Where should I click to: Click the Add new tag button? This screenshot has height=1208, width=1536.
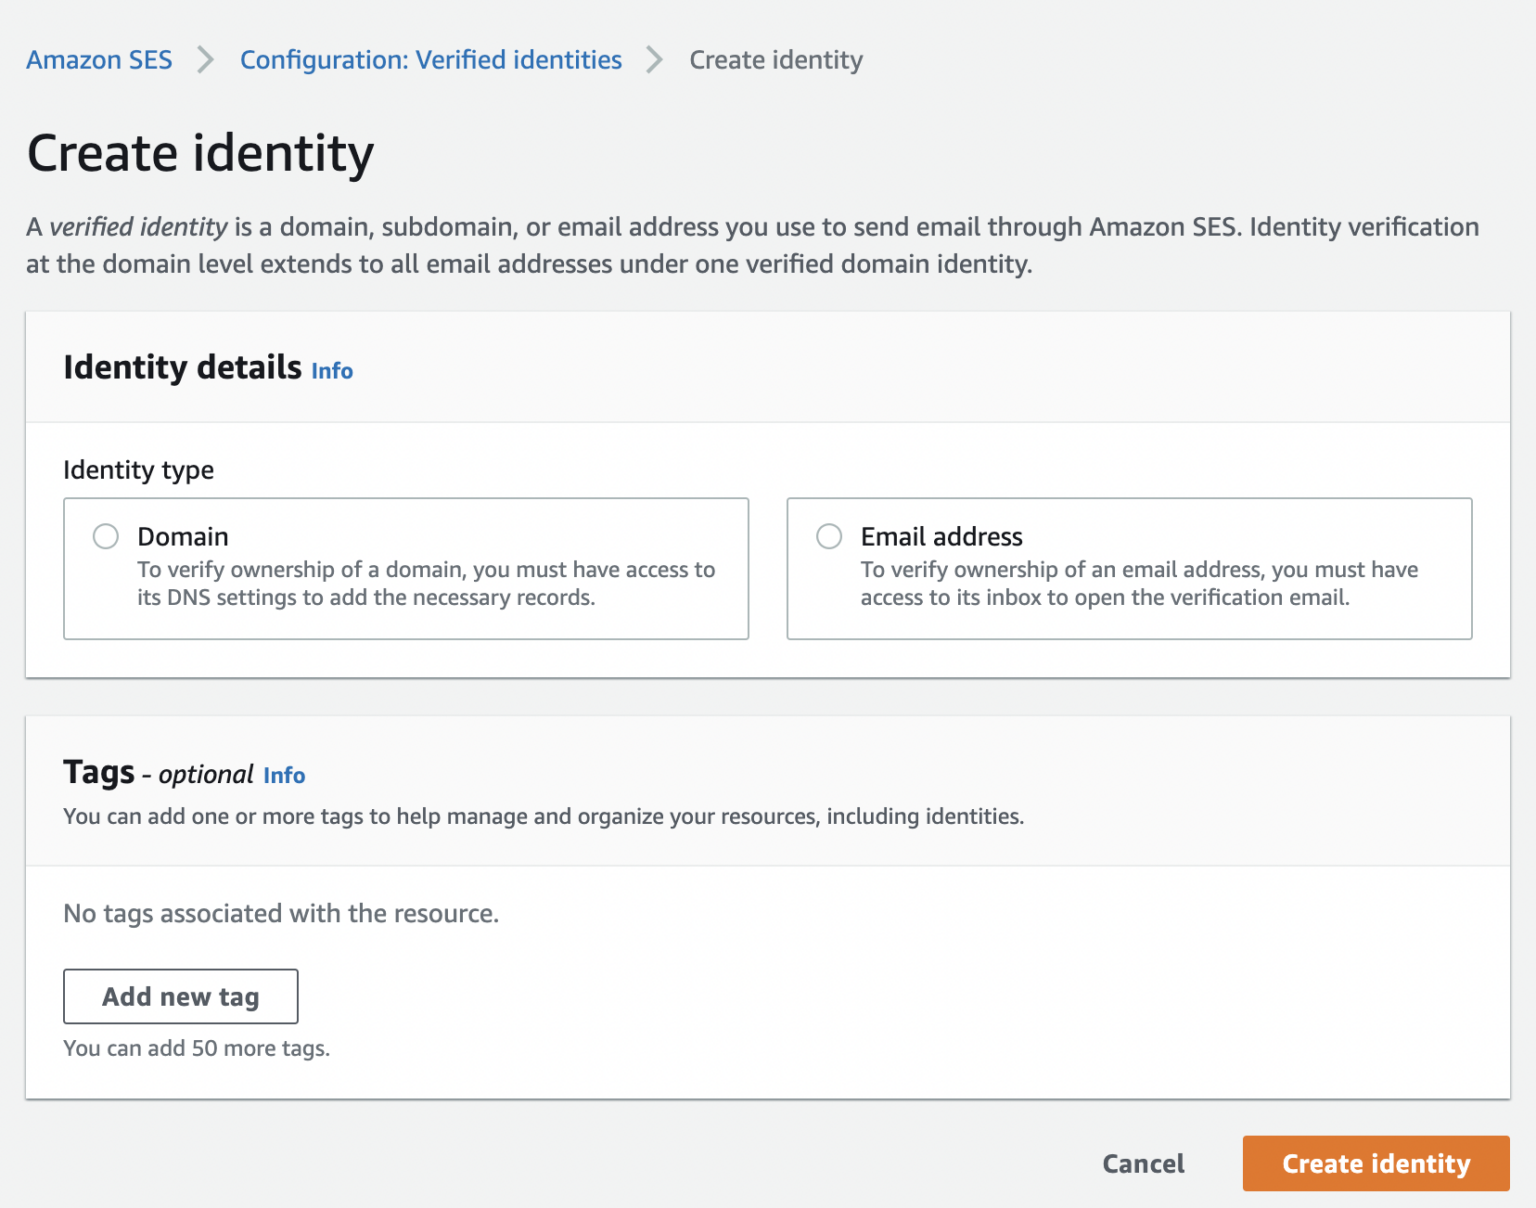tap(180, 996)
